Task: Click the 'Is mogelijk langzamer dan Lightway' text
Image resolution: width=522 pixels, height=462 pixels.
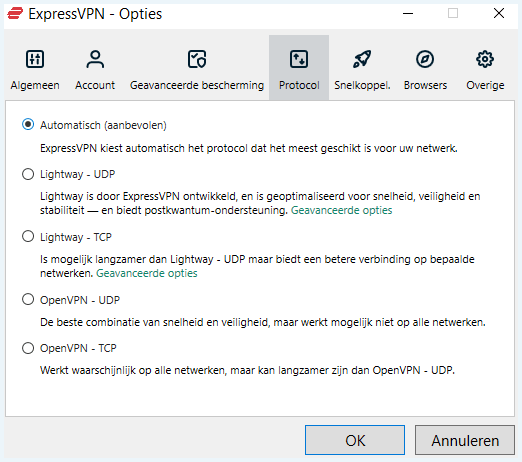Action: pos(257,266)
